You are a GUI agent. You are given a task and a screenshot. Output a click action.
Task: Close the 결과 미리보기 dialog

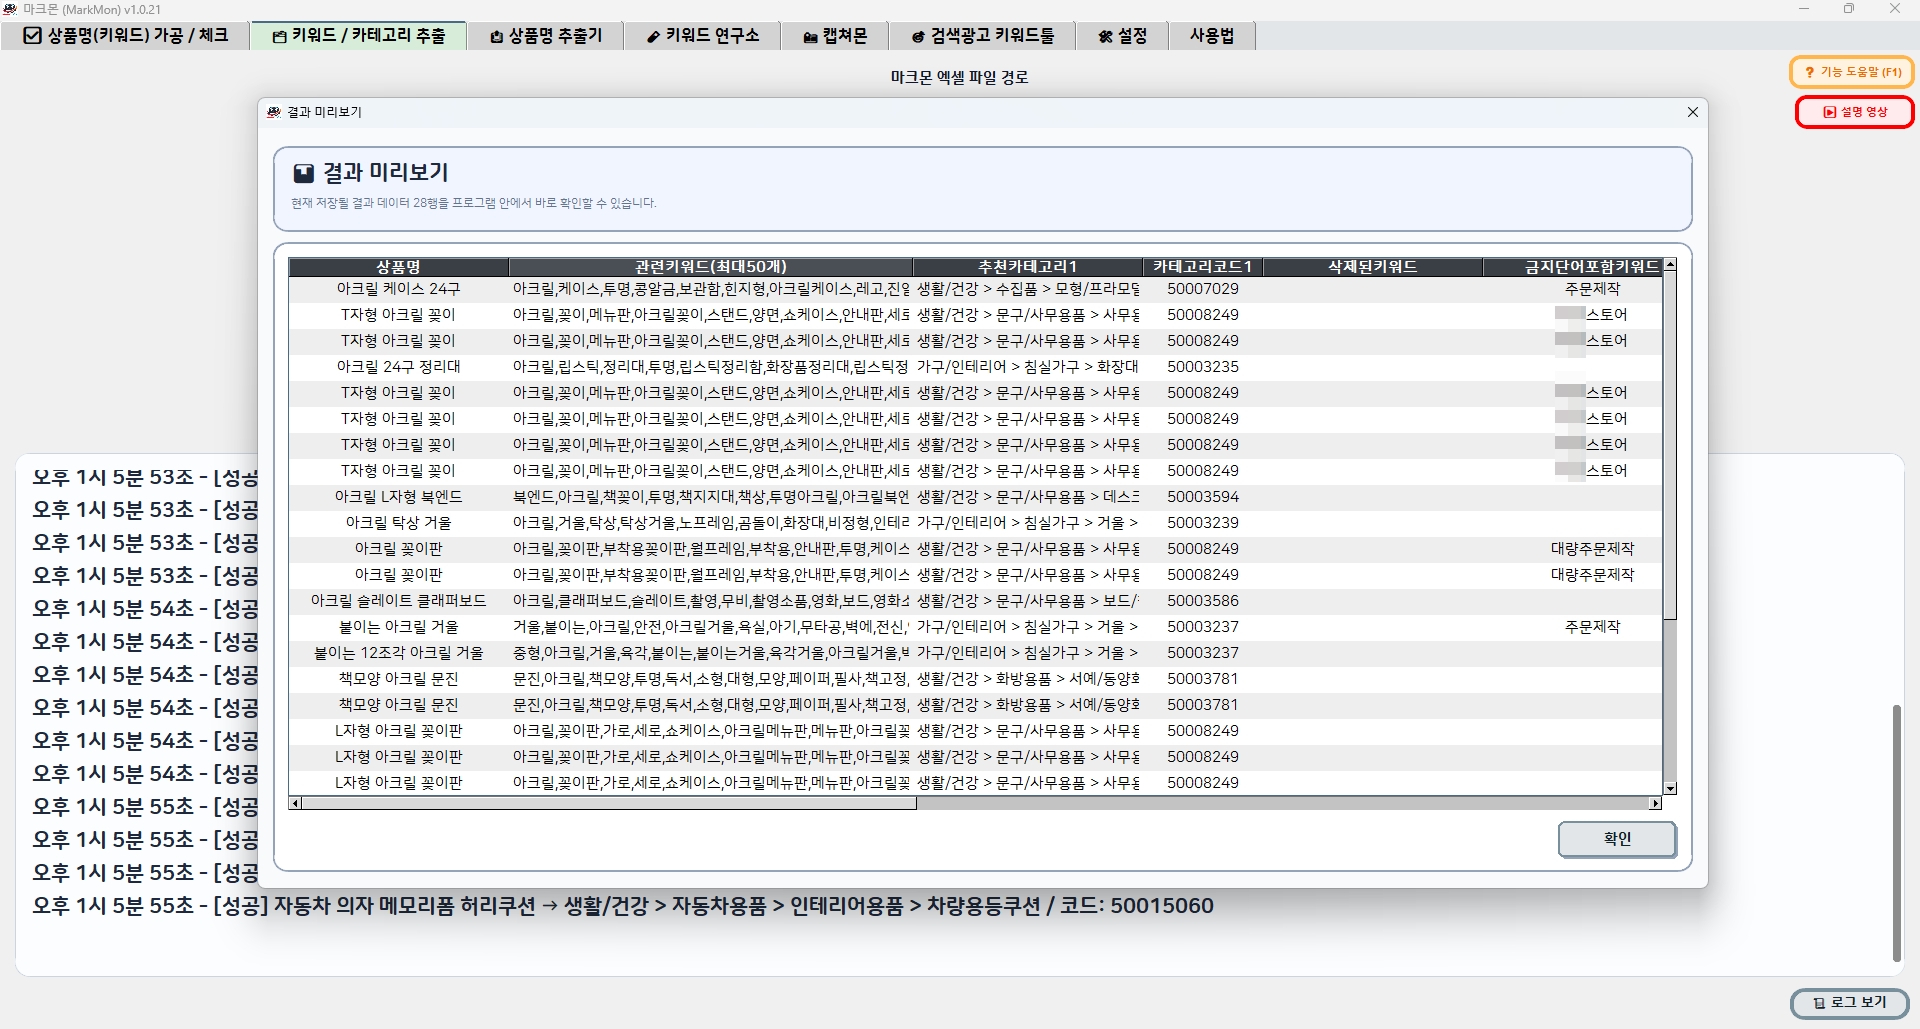tap(1693, 112)
